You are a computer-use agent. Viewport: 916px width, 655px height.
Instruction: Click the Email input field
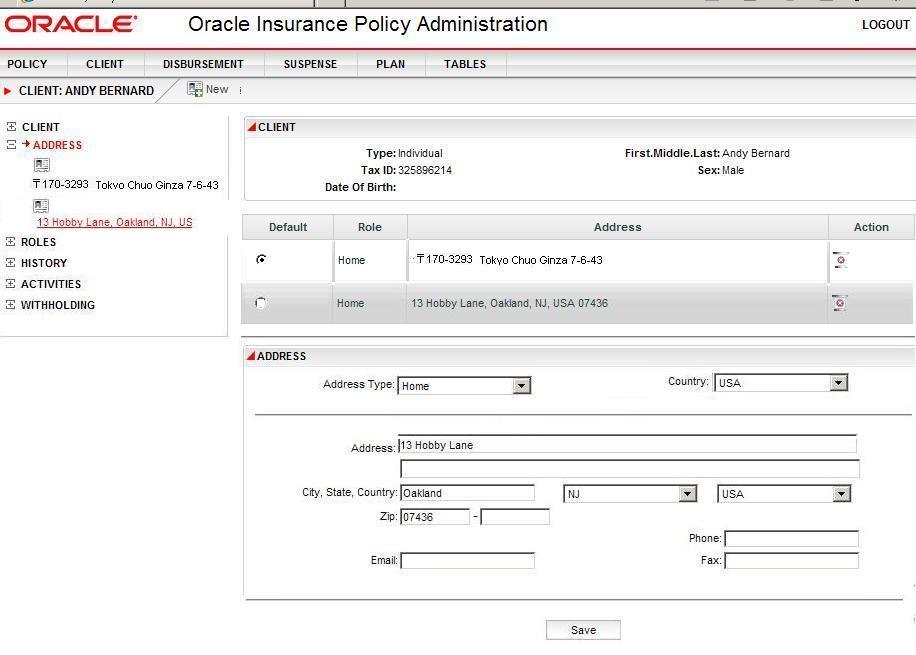coord(467,560)
